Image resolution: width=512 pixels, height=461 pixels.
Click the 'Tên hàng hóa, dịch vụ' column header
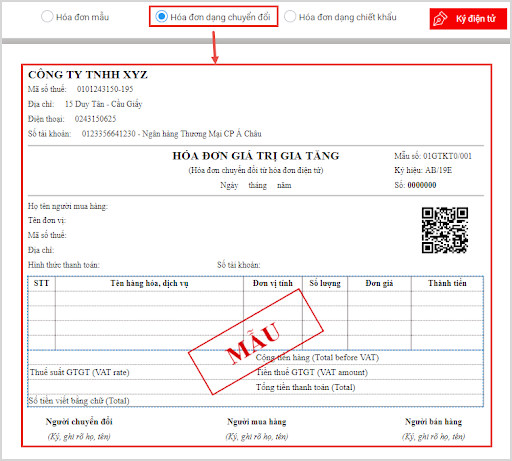coord(149,284)
